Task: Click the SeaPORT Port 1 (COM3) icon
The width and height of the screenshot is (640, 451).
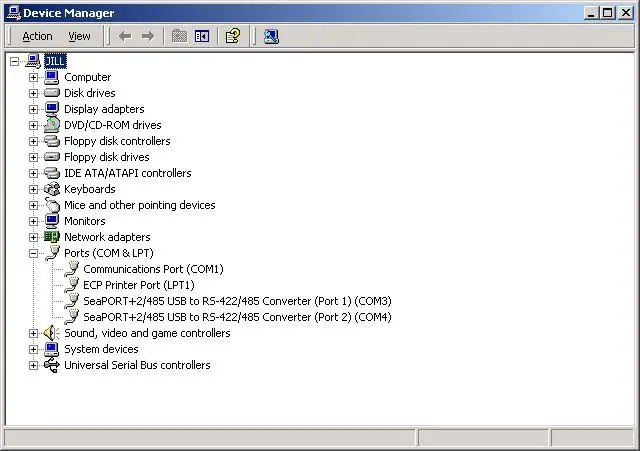Action: [x=72, y=301]
